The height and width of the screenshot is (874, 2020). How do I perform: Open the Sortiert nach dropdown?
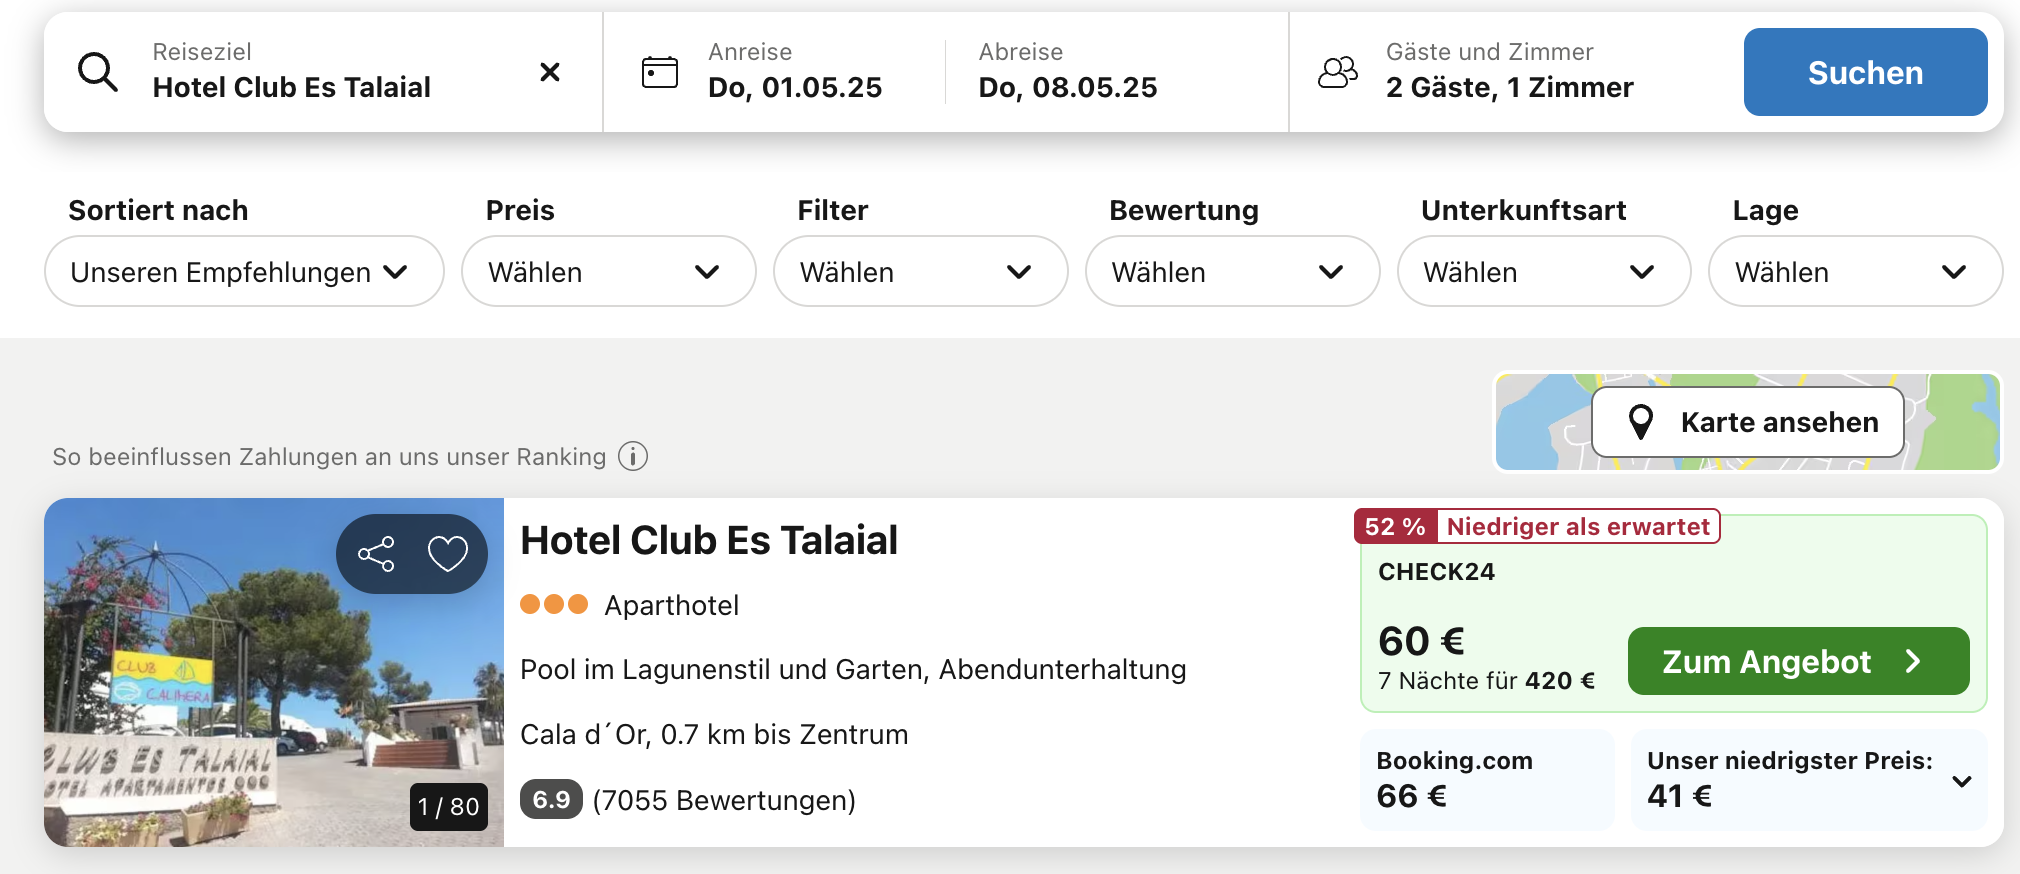tap(244, 271)
